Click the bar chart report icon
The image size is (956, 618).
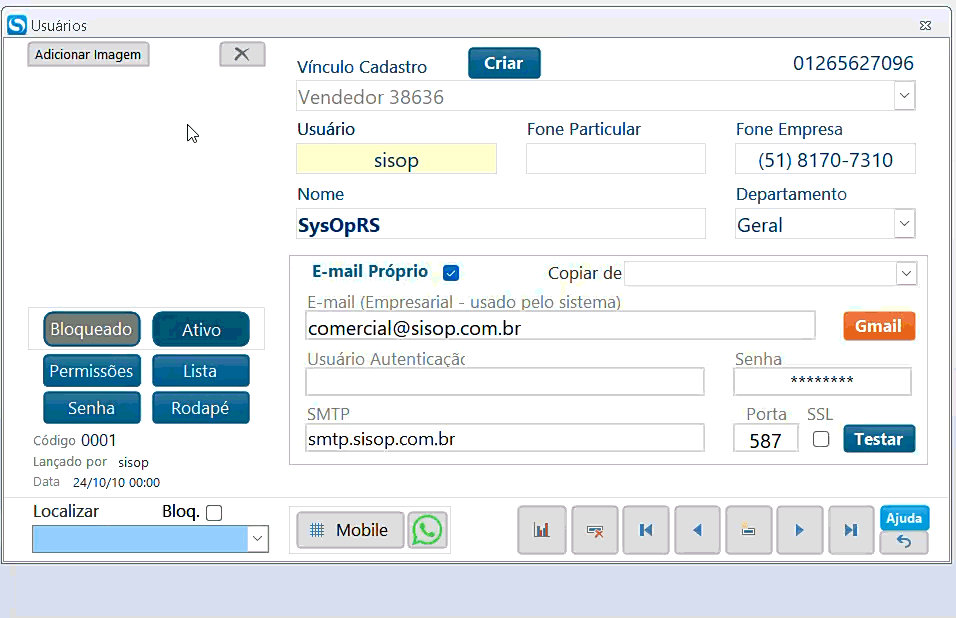(542, 530)
